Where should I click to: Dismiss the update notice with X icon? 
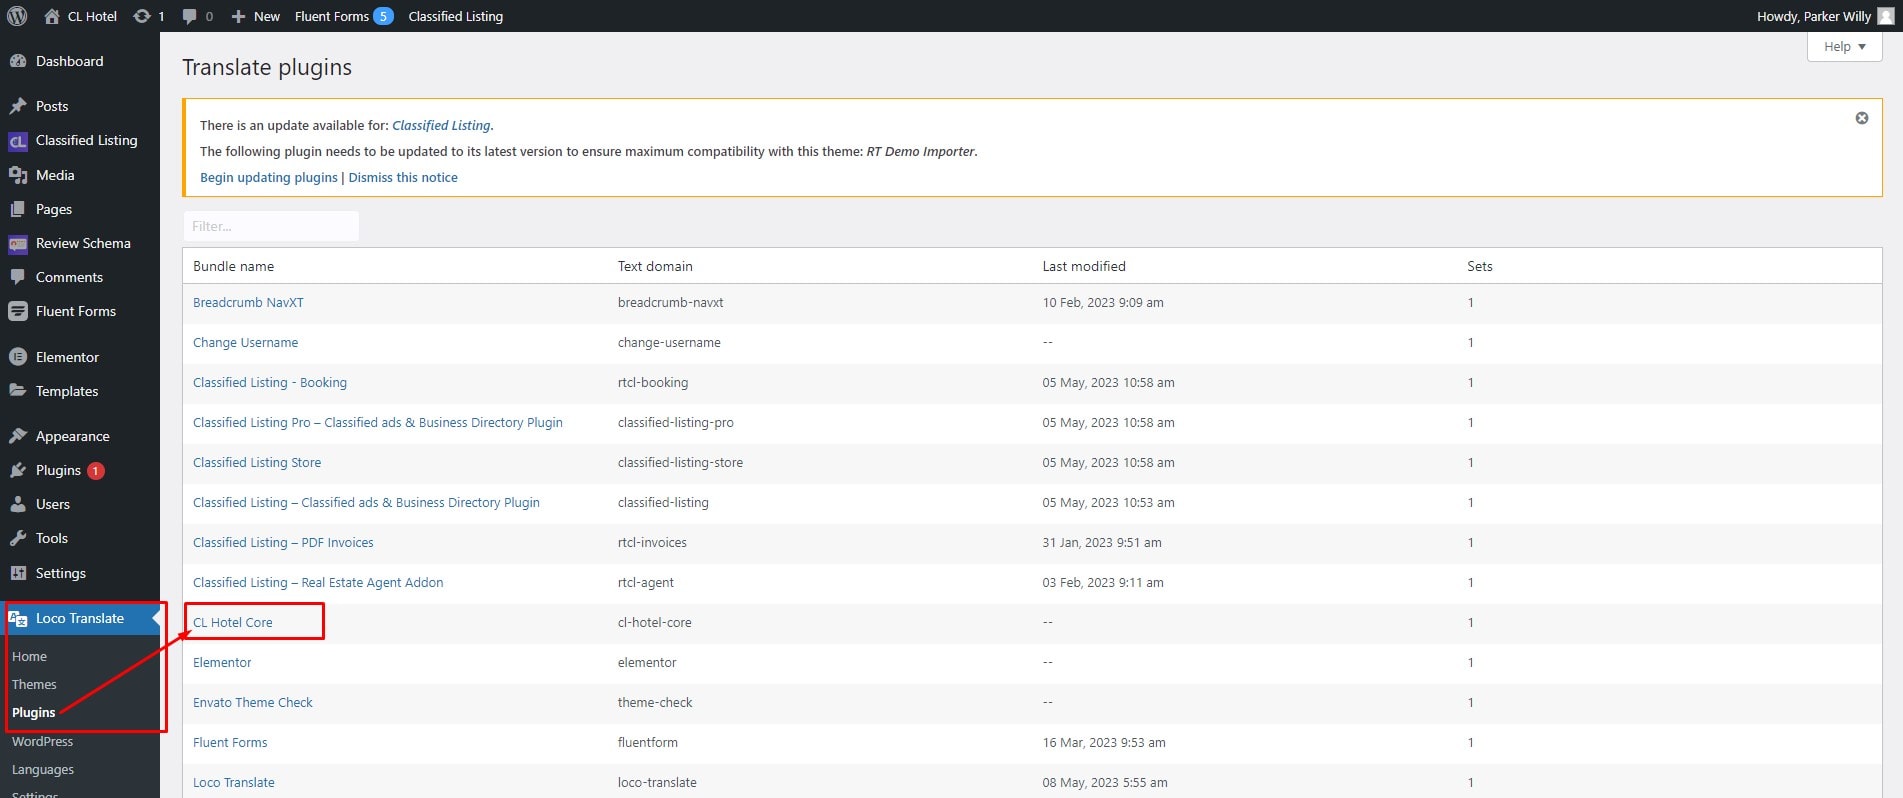tap(1862, 118)
